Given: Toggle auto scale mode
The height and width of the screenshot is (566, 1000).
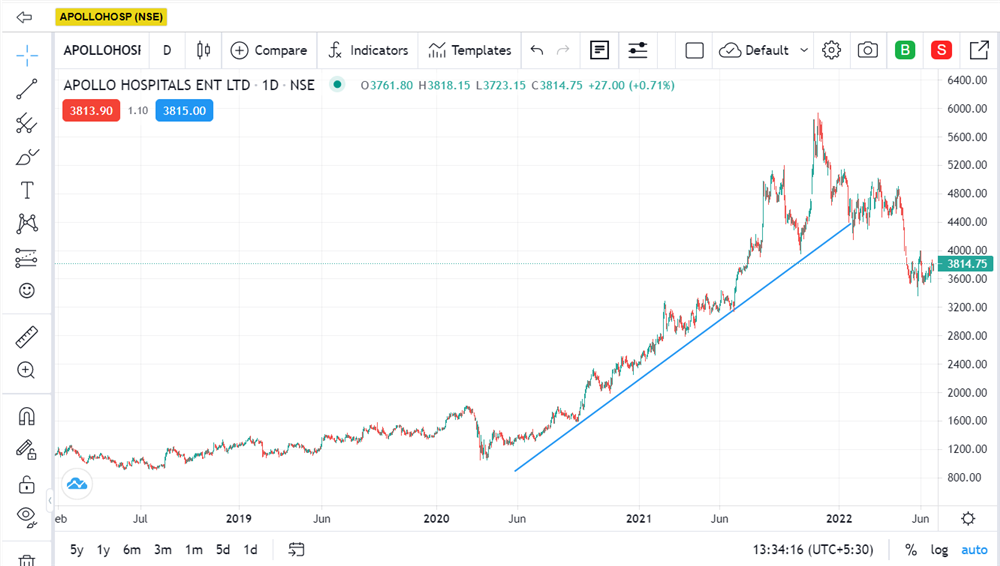Looking at the screenshot, I should [x=974, y=550].
